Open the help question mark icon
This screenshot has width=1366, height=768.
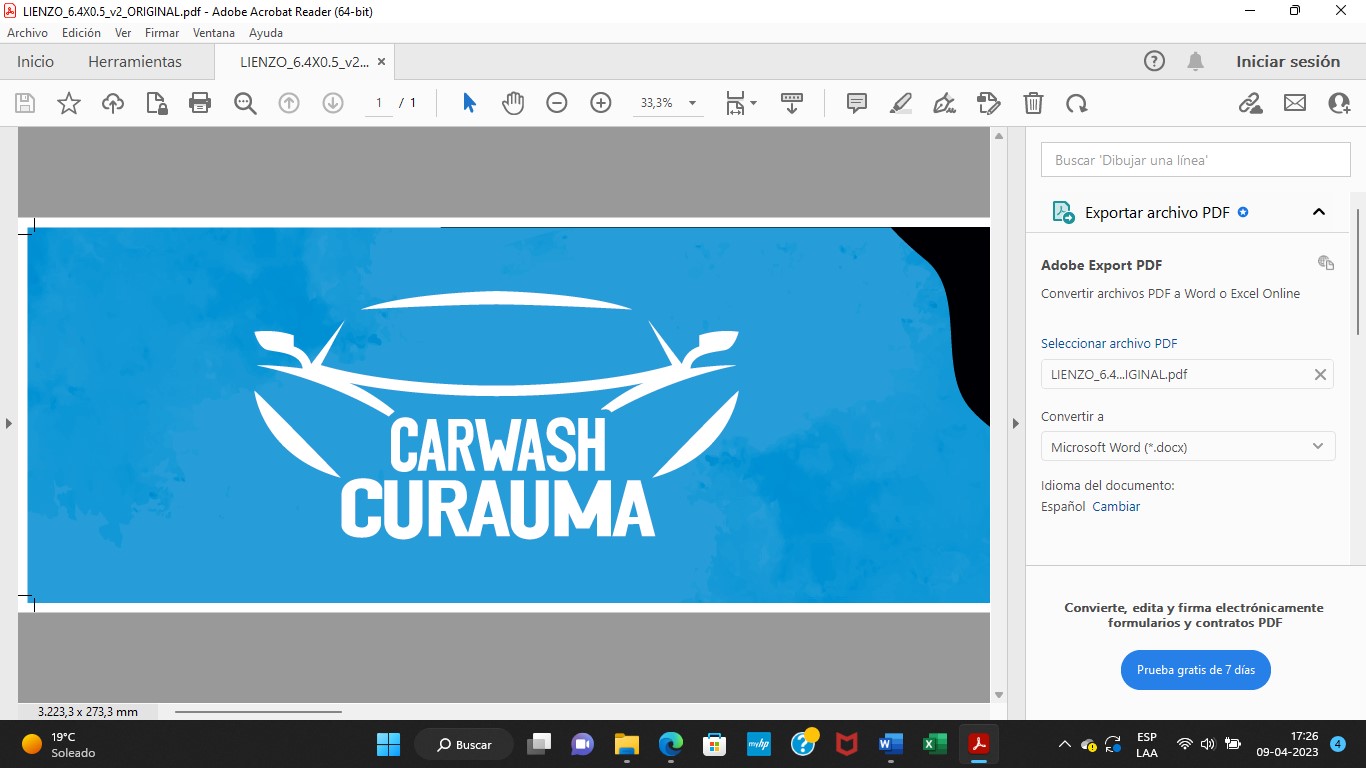[x=1154, y=61]
